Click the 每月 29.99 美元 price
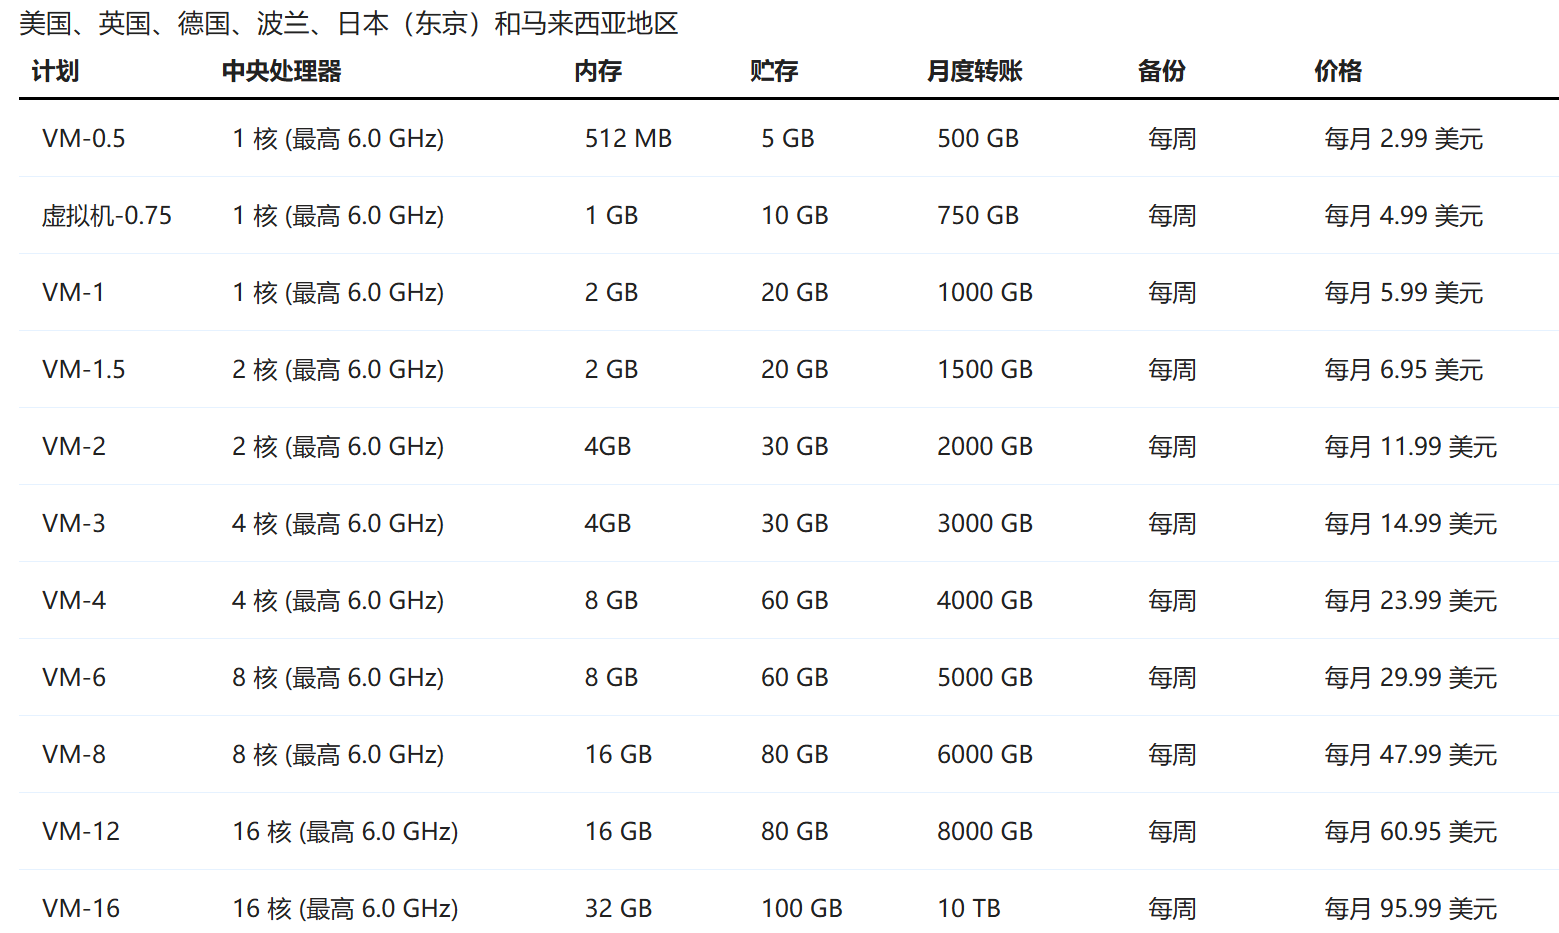1559x933 pixels. tap(1410, 678)
